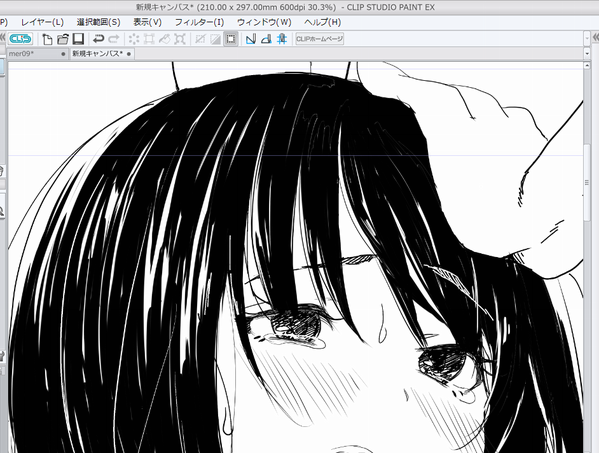Click the deselect icon
The width and height of the screenshot is (599, 453).
point(200,39)
